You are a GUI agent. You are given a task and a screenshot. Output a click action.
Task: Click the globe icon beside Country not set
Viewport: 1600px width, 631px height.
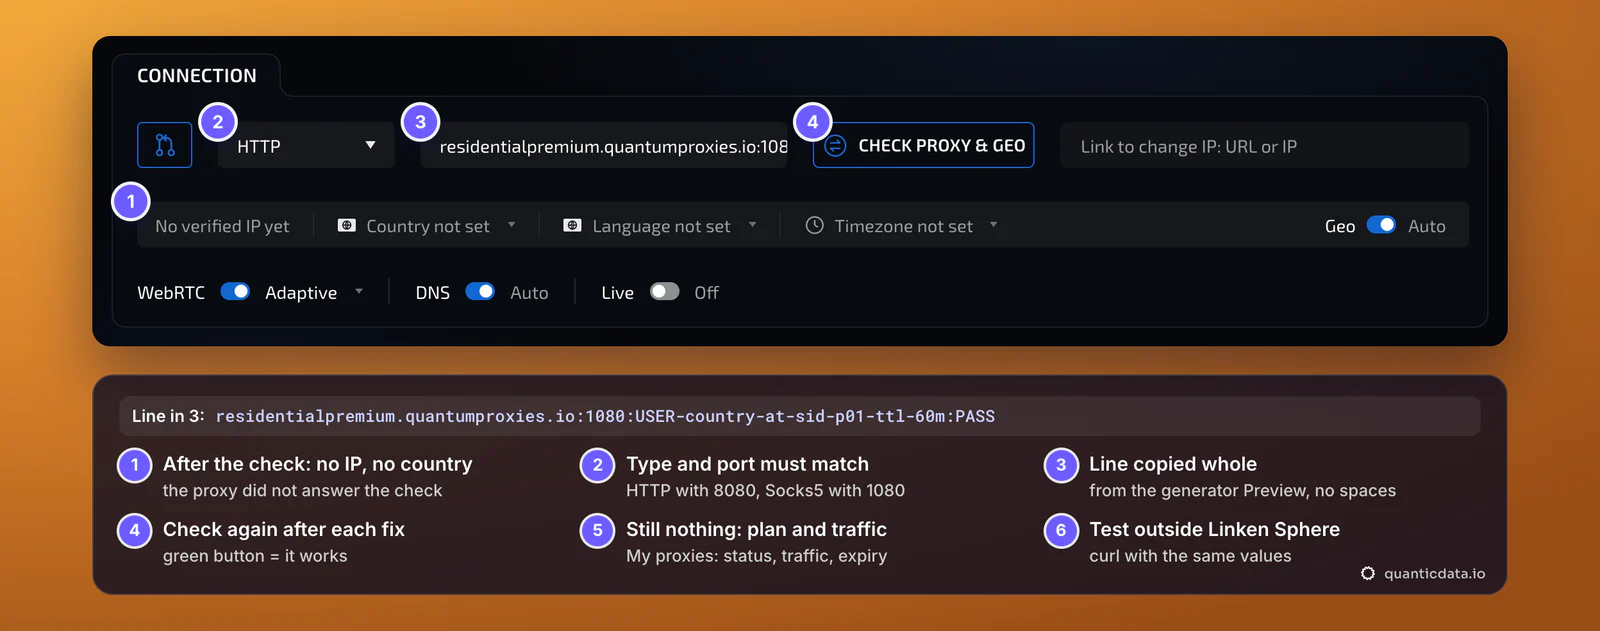347,226
